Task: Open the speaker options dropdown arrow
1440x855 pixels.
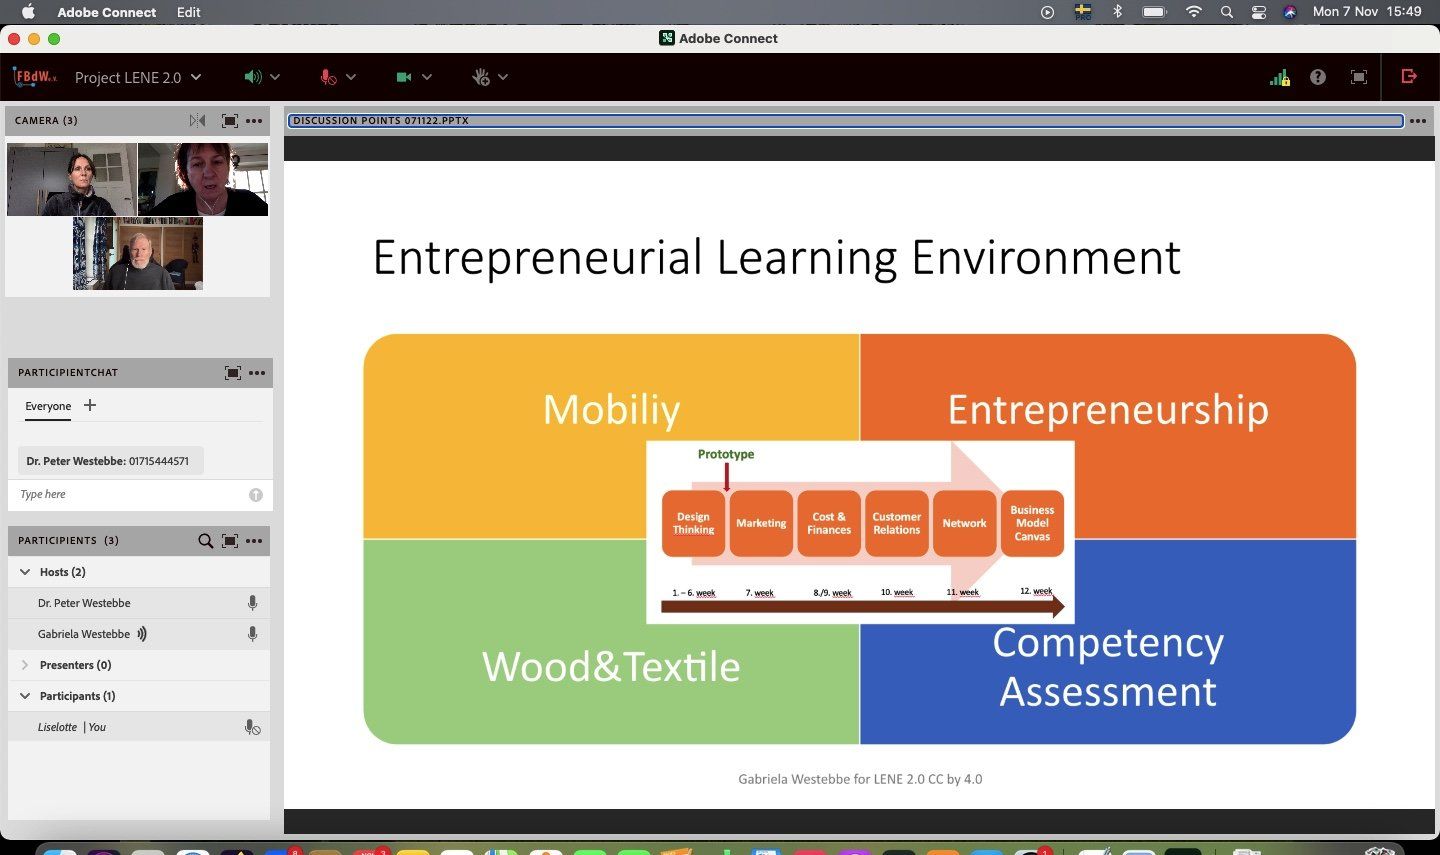Action: tap(275, 77)
